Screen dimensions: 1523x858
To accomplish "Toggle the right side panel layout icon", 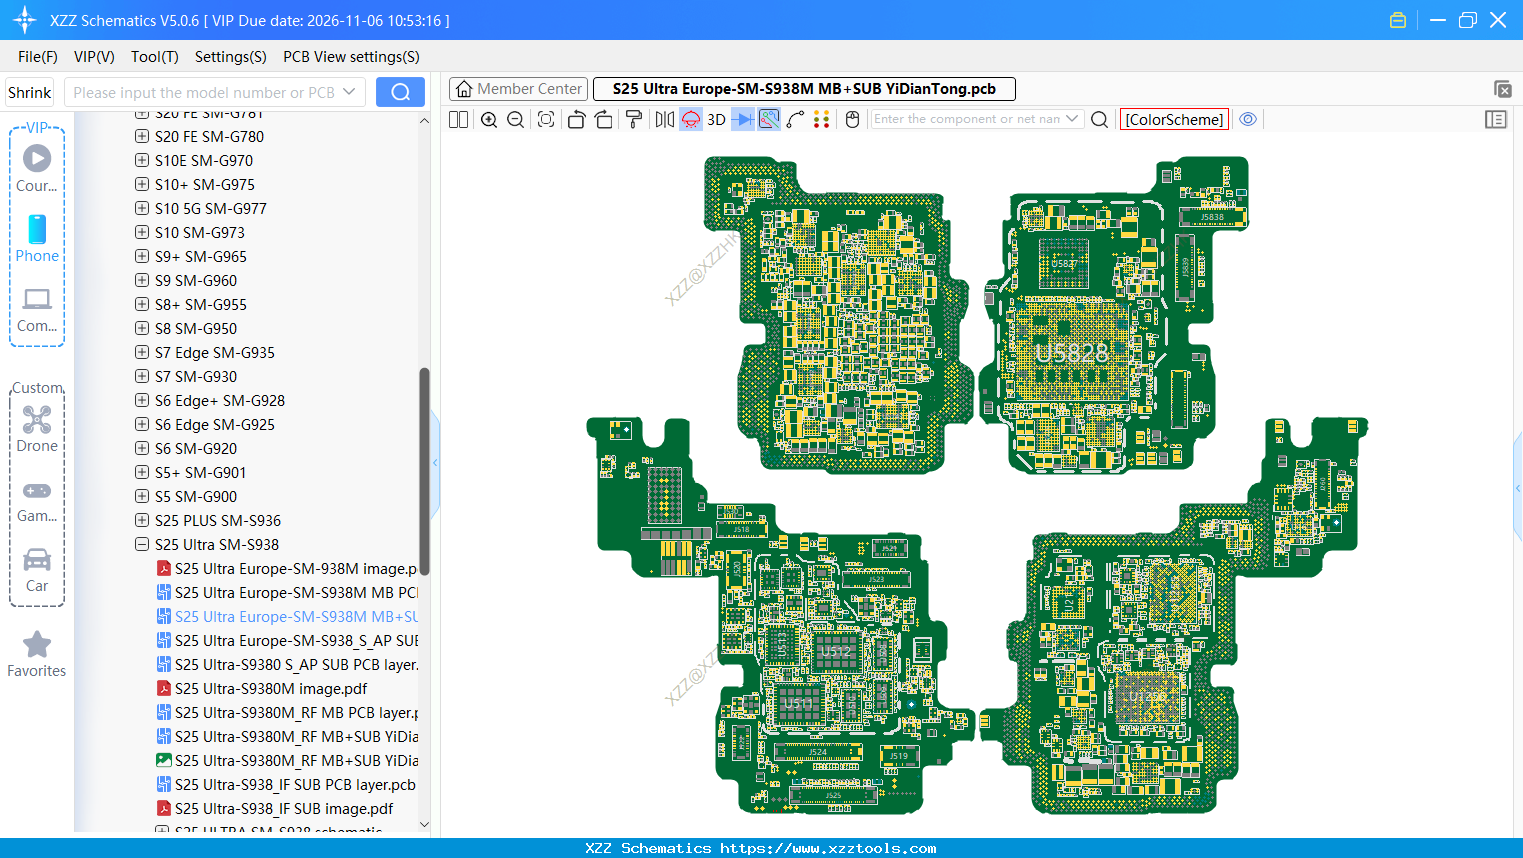I will 1496,119.
